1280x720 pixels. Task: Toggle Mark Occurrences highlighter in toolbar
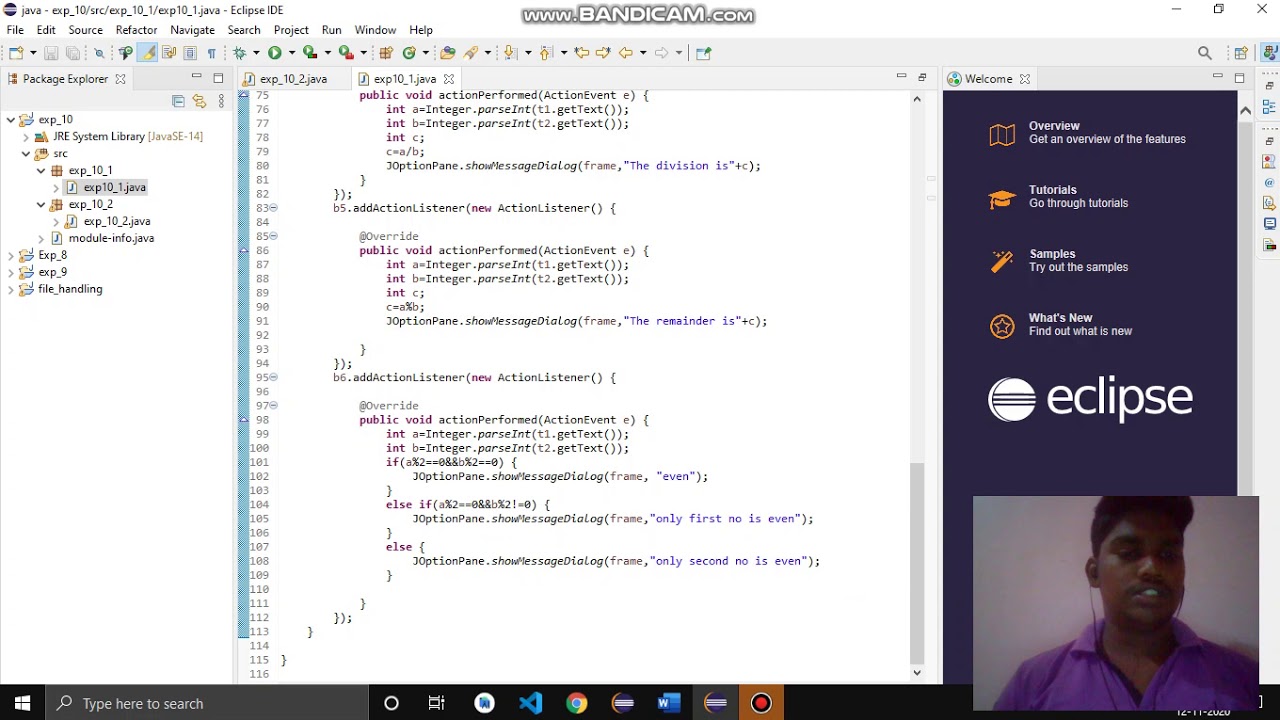coord(148,53)
